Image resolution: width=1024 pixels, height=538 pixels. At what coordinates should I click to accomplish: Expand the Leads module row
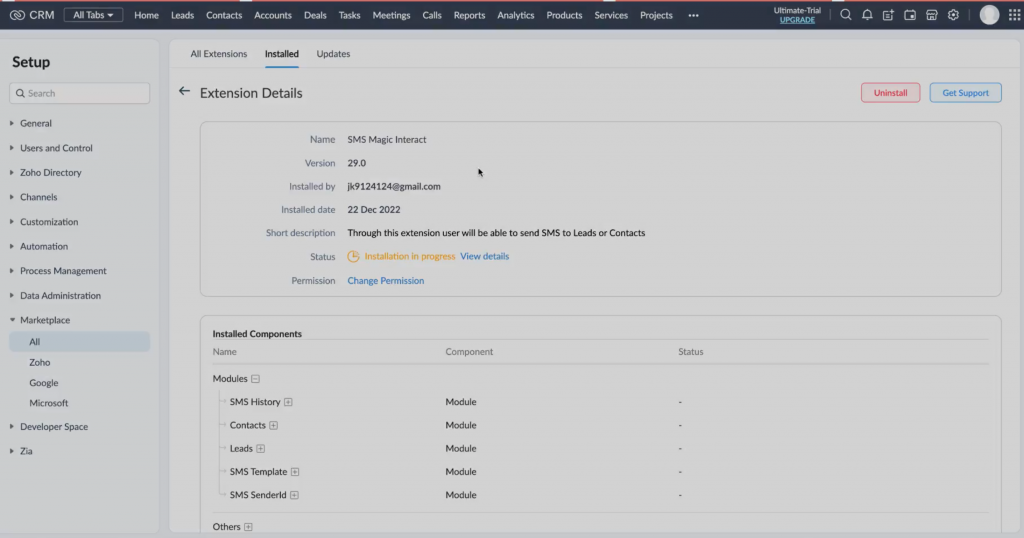[261, 449]
